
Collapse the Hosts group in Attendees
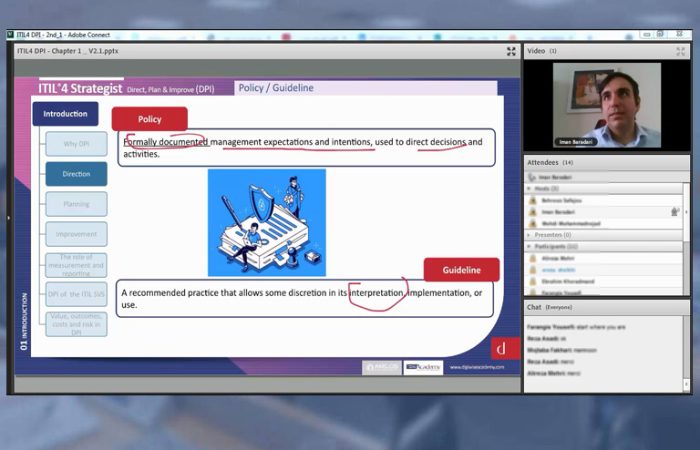point(529,189)
